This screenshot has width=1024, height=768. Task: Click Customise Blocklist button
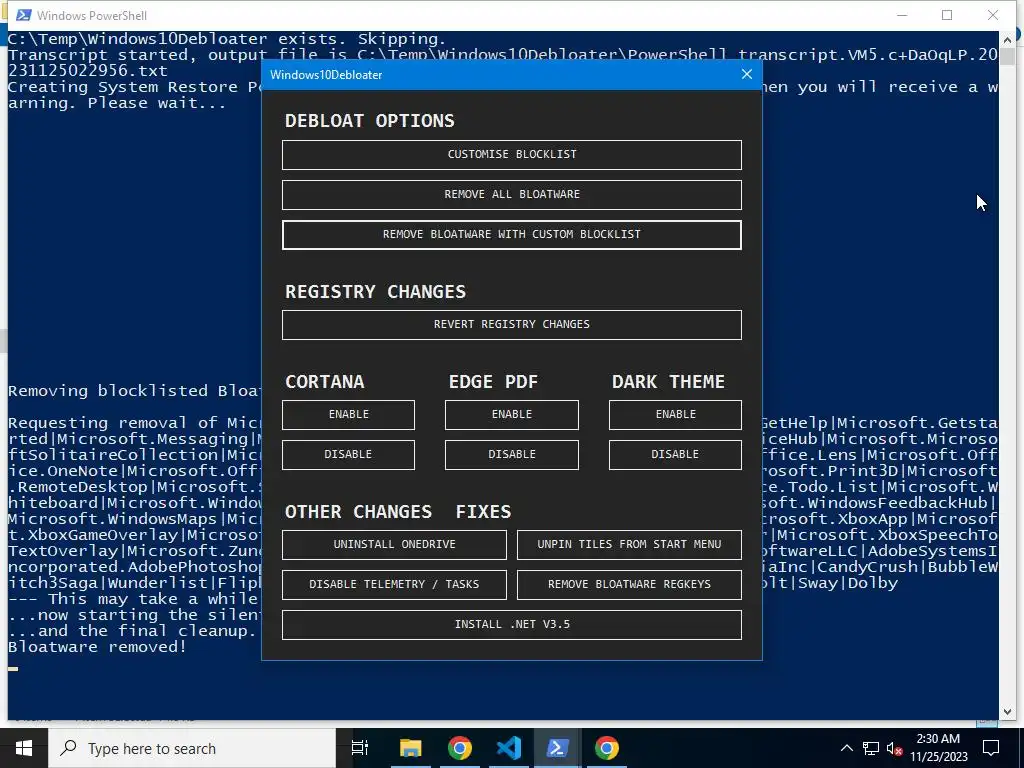(511, 155)
